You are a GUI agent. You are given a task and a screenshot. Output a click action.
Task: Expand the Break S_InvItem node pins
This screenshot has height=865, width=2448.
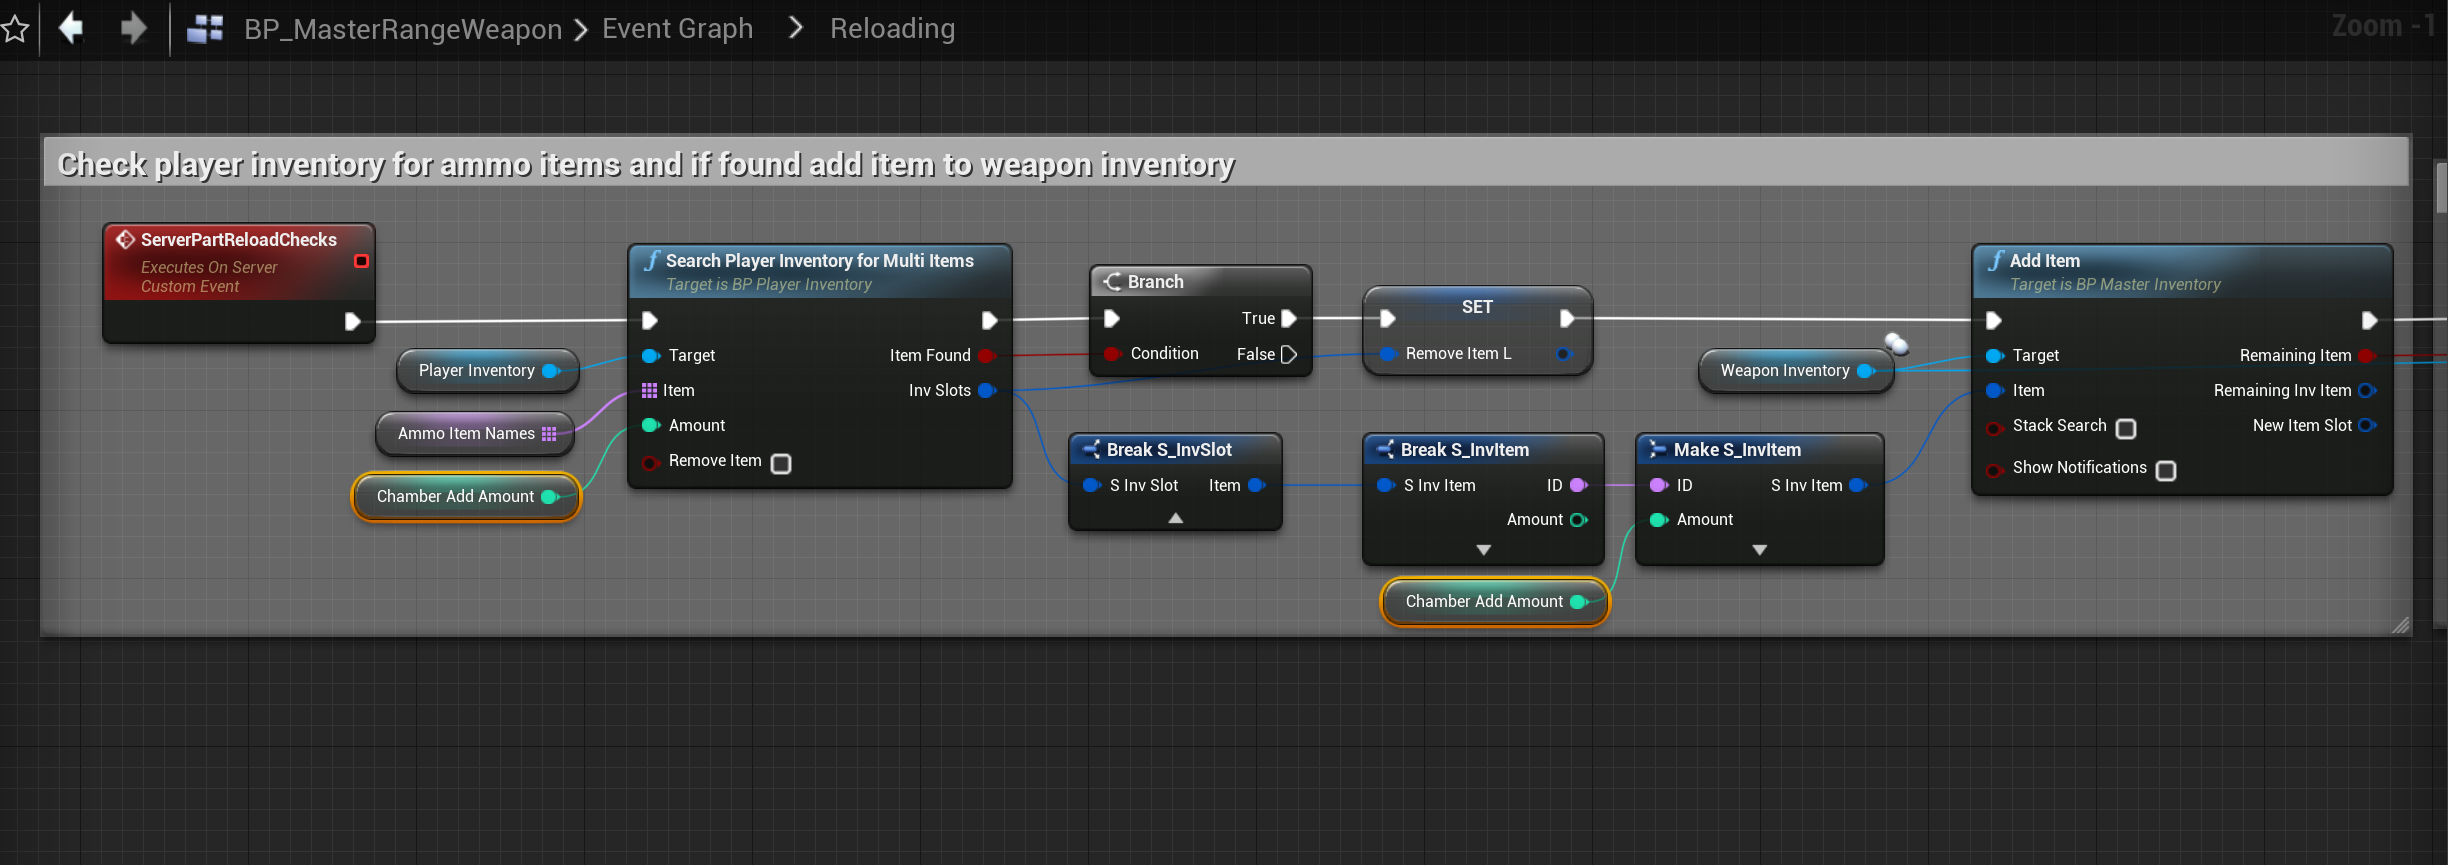1484,550
